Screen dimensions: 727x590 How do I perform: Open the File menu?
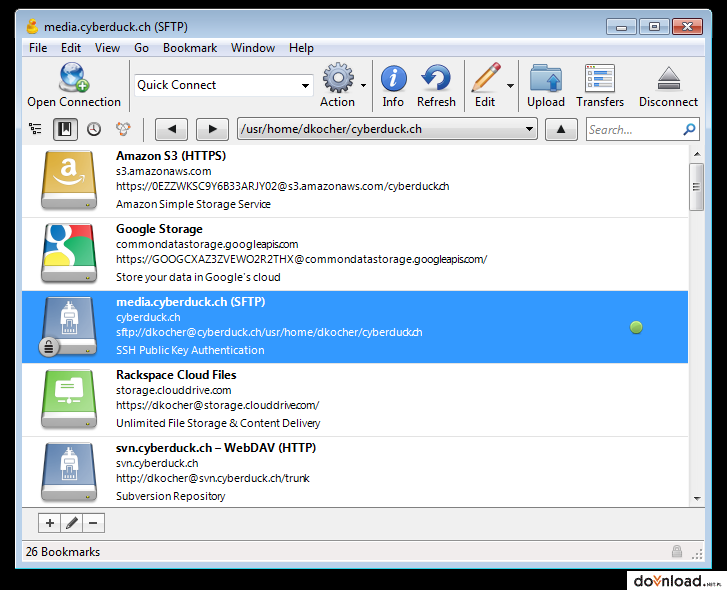[38, 48]
